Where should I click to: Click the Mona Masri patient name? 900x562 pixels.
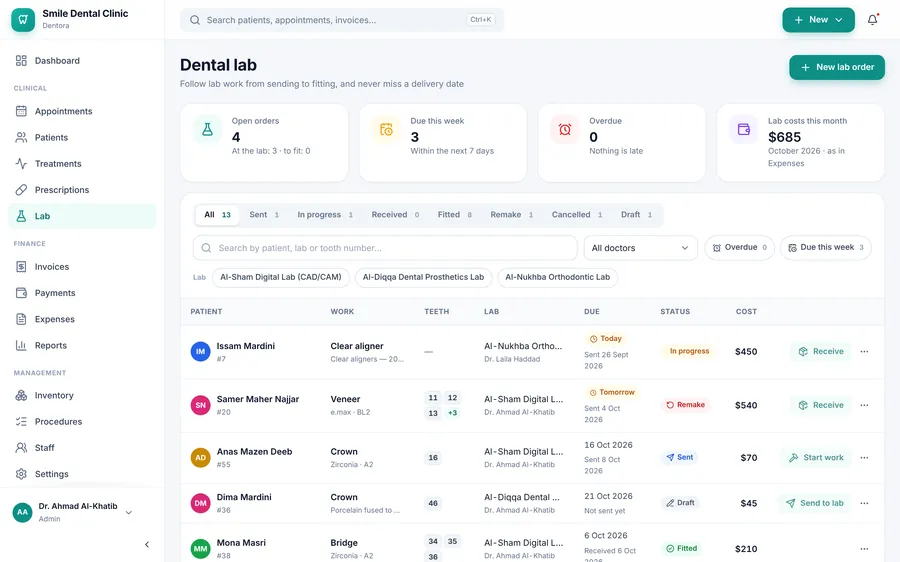click(x=241, y=542)
